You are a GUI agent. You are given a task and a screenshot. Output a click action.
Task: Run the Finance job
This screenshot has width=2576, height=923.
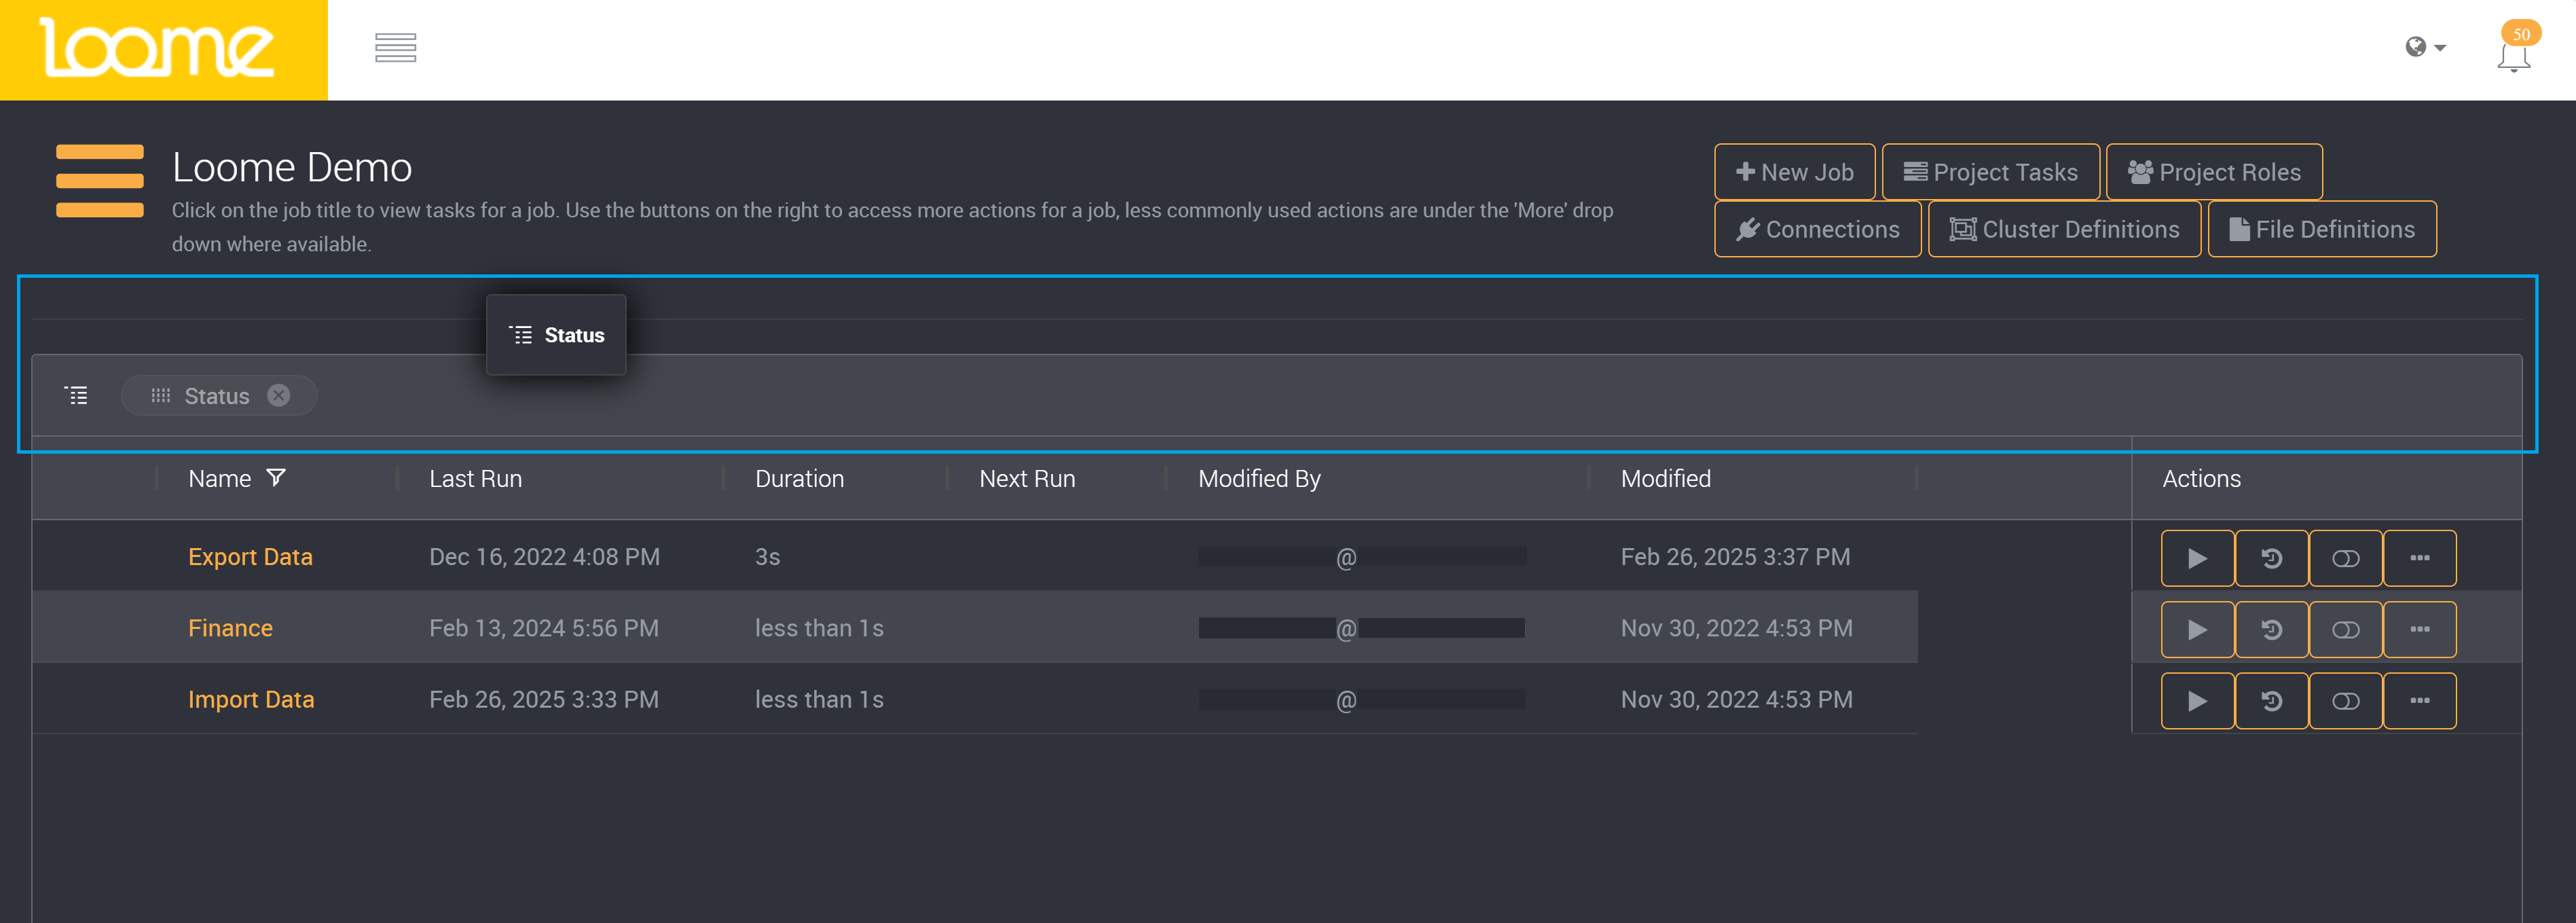click(2197, 629)
